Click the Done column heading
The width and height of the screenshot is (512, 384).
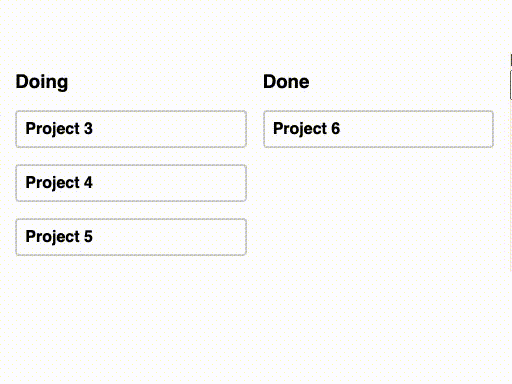[x=286, y=82]
